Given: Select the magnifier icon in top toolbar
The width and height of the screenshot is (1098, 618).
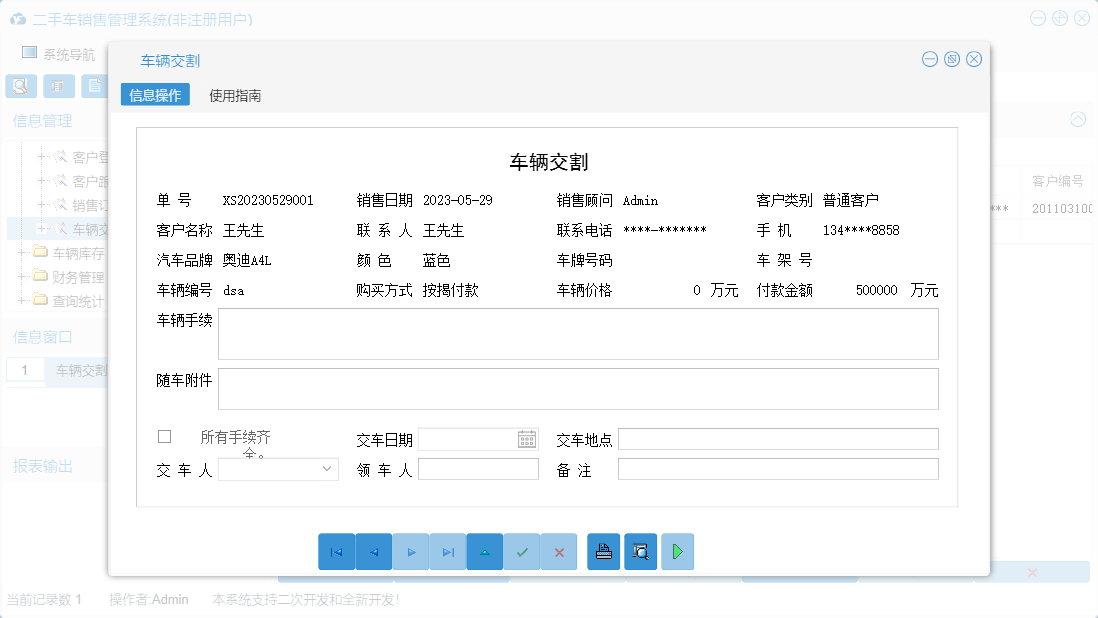Looking at the screenshot, I should (20, 86).
